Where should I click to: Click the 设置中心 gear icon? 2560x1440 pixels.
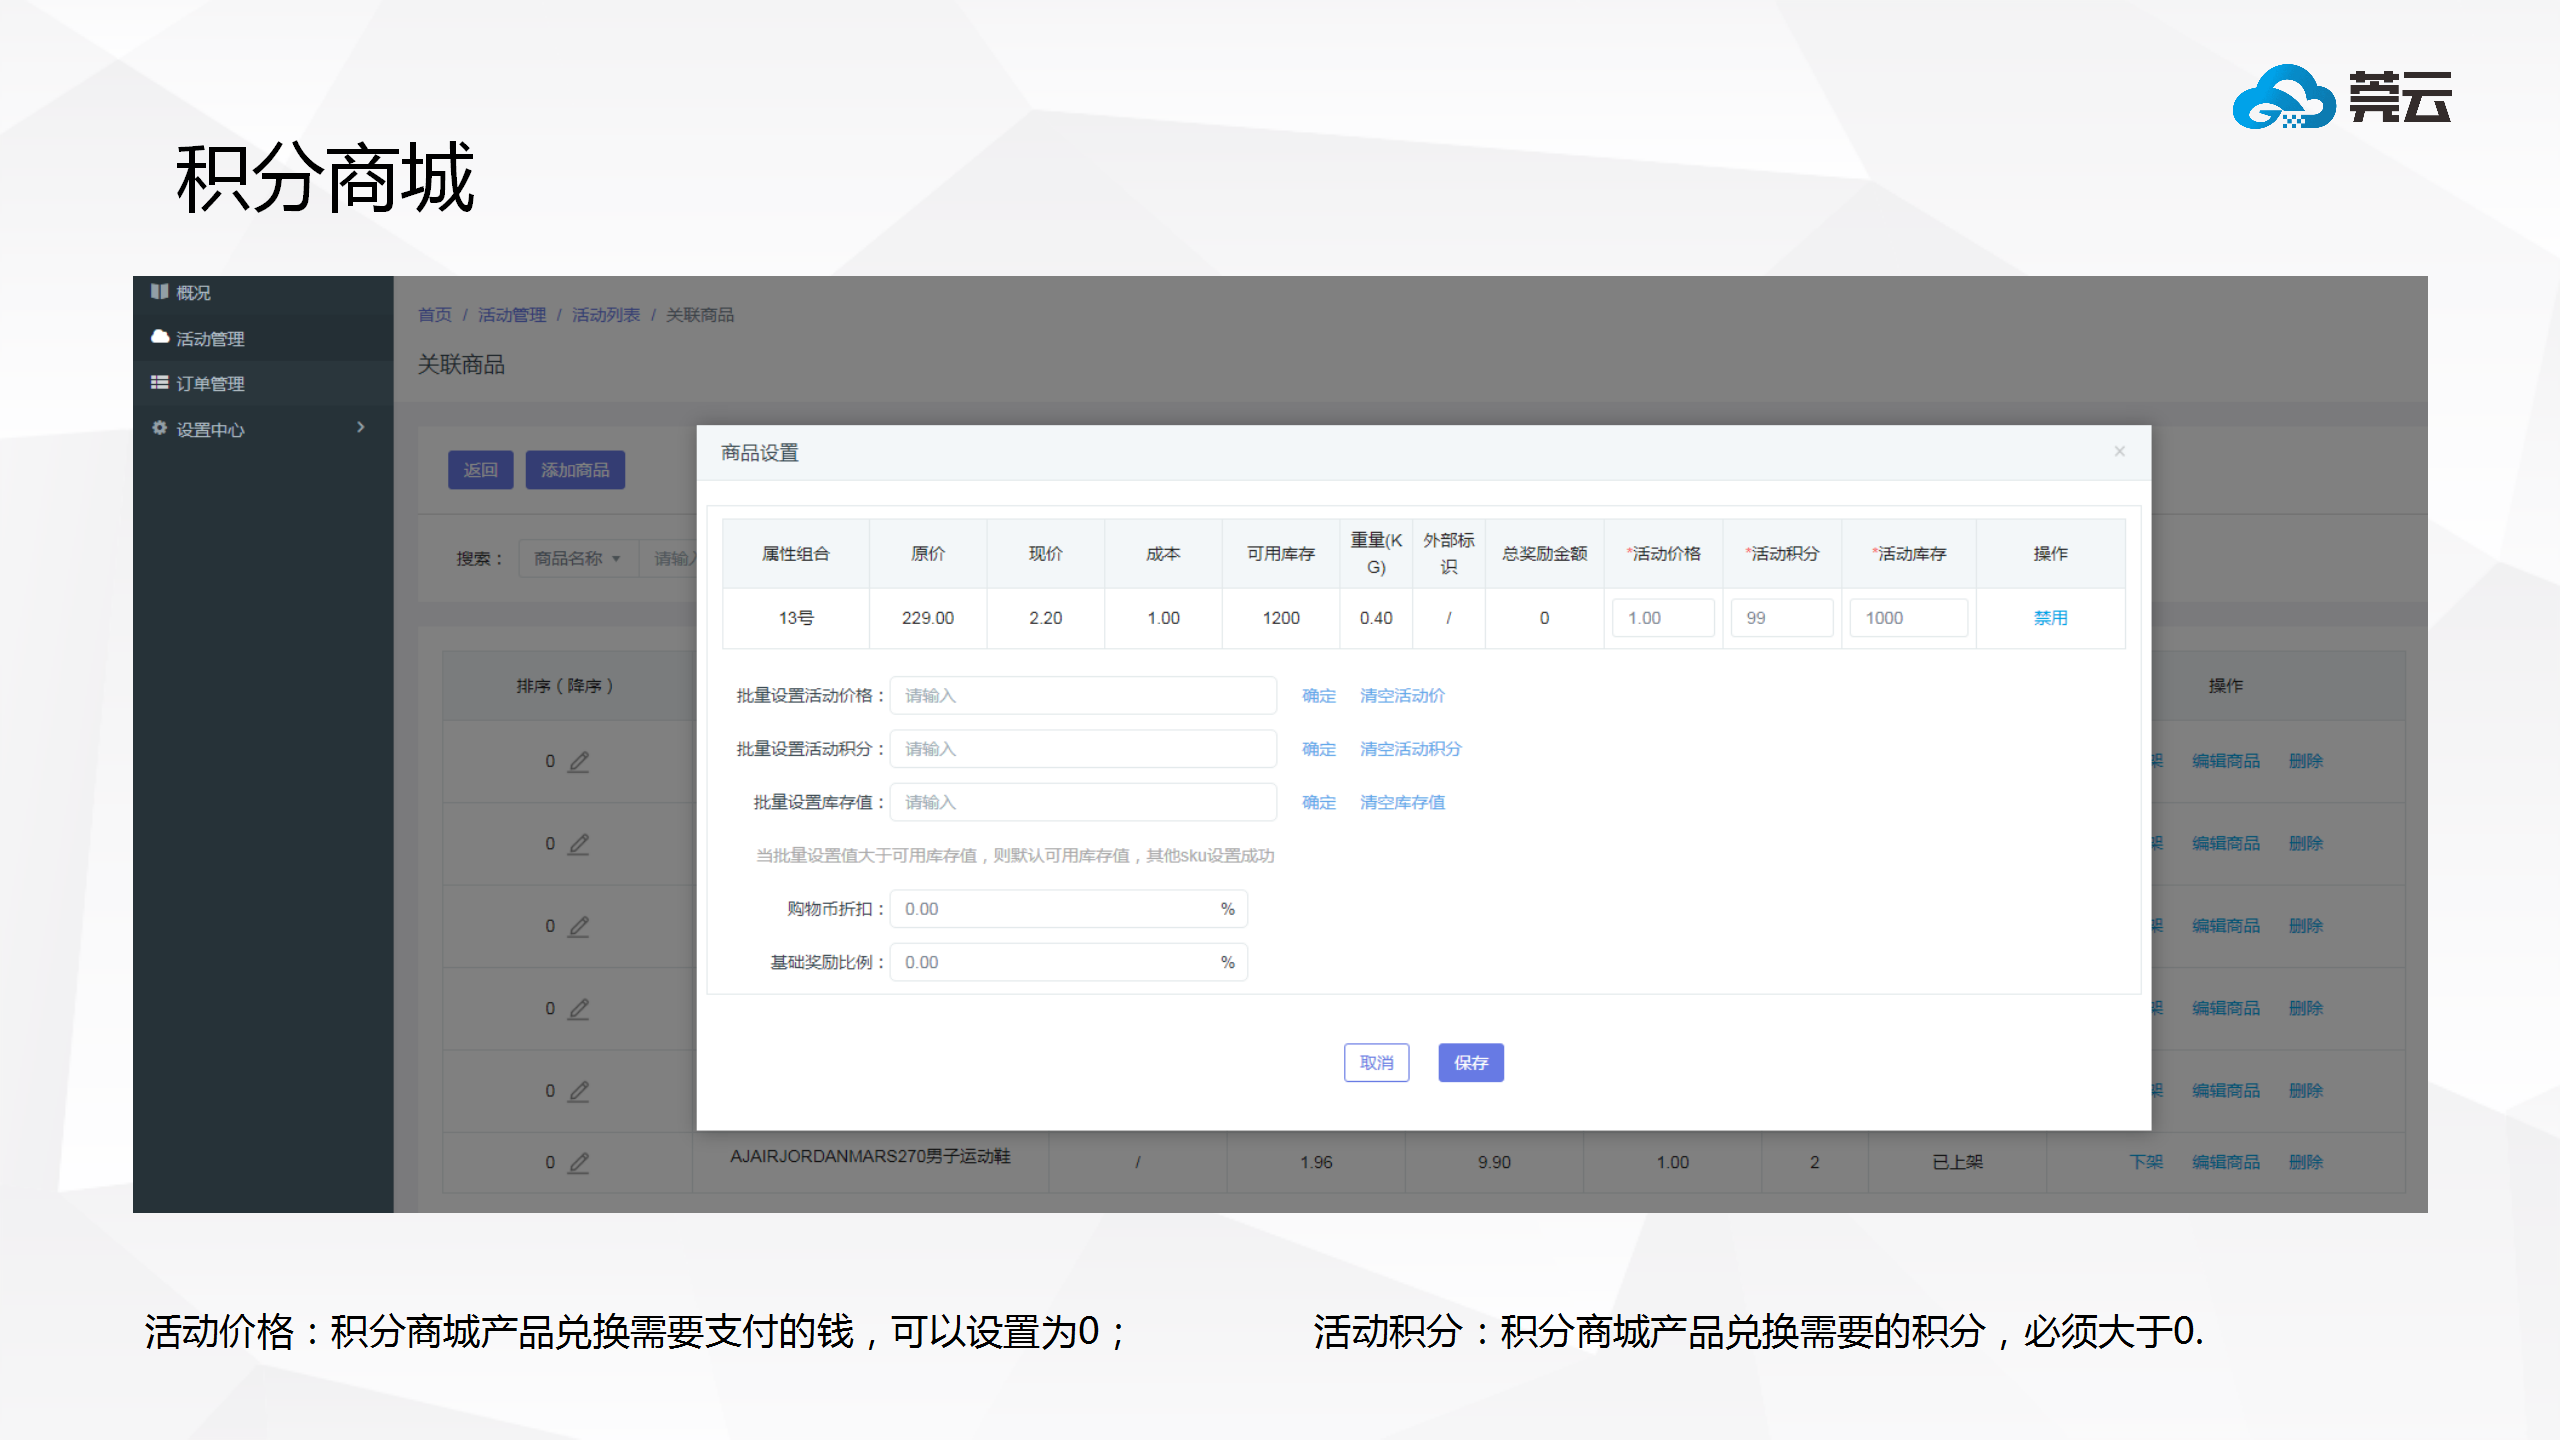(159, 428)
